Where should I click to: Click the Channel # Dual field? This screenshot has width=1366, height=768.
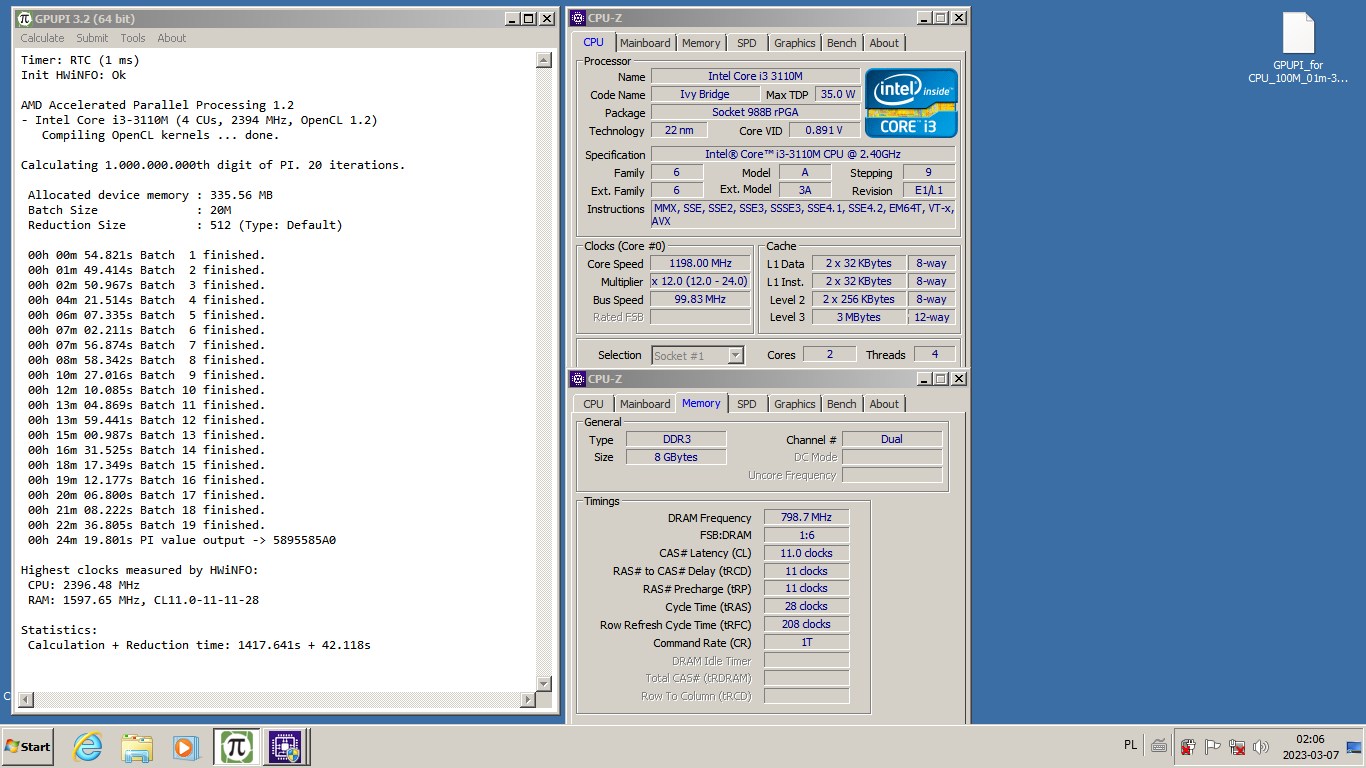tap(892, 439)
